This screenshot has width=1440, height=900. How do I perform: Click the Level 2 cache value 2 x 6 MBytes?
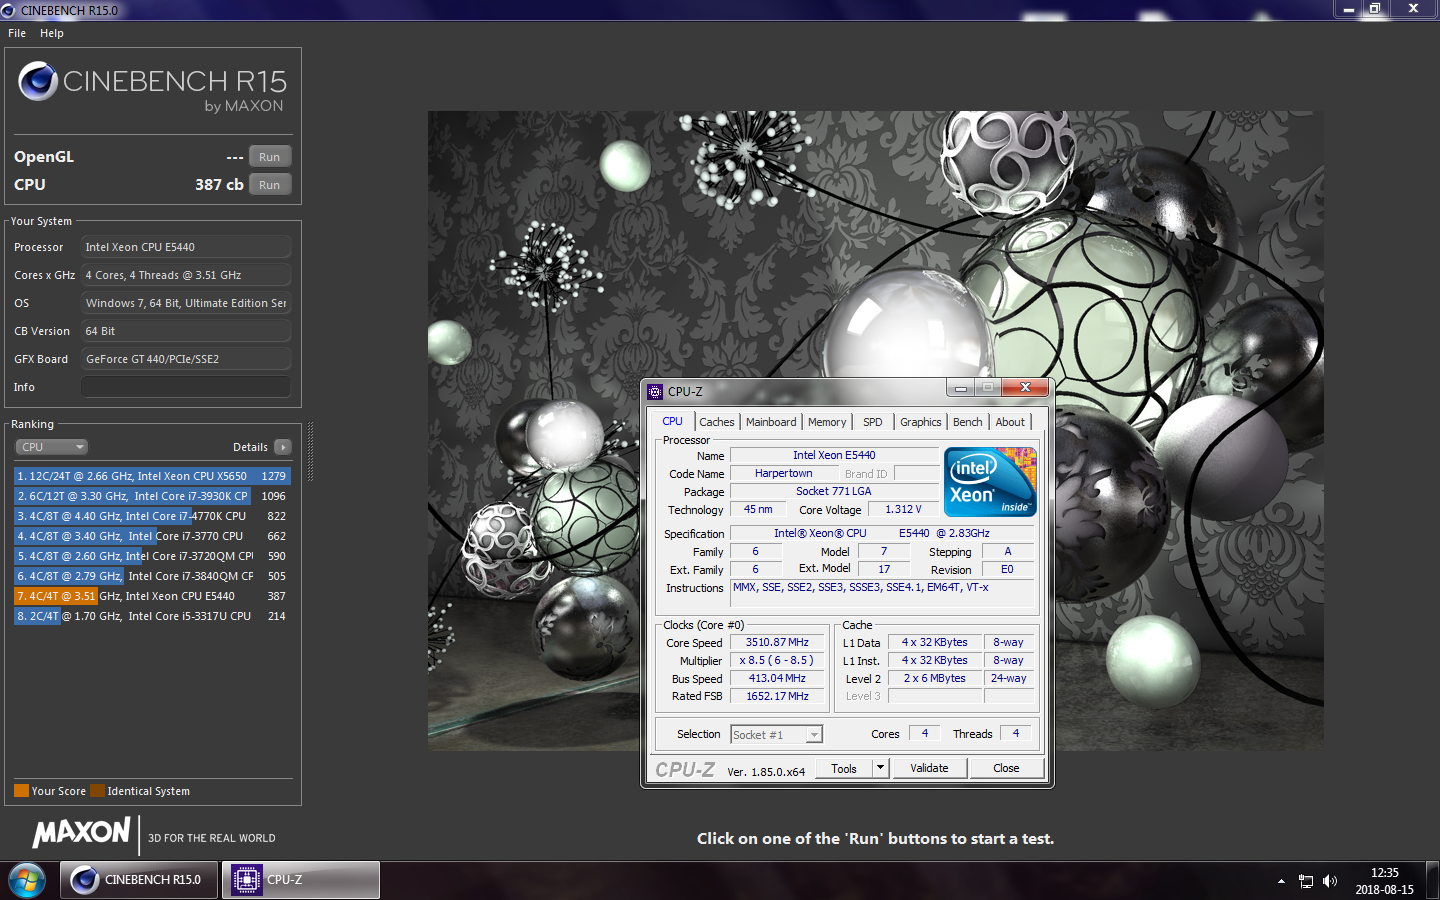tap(935, 679)
